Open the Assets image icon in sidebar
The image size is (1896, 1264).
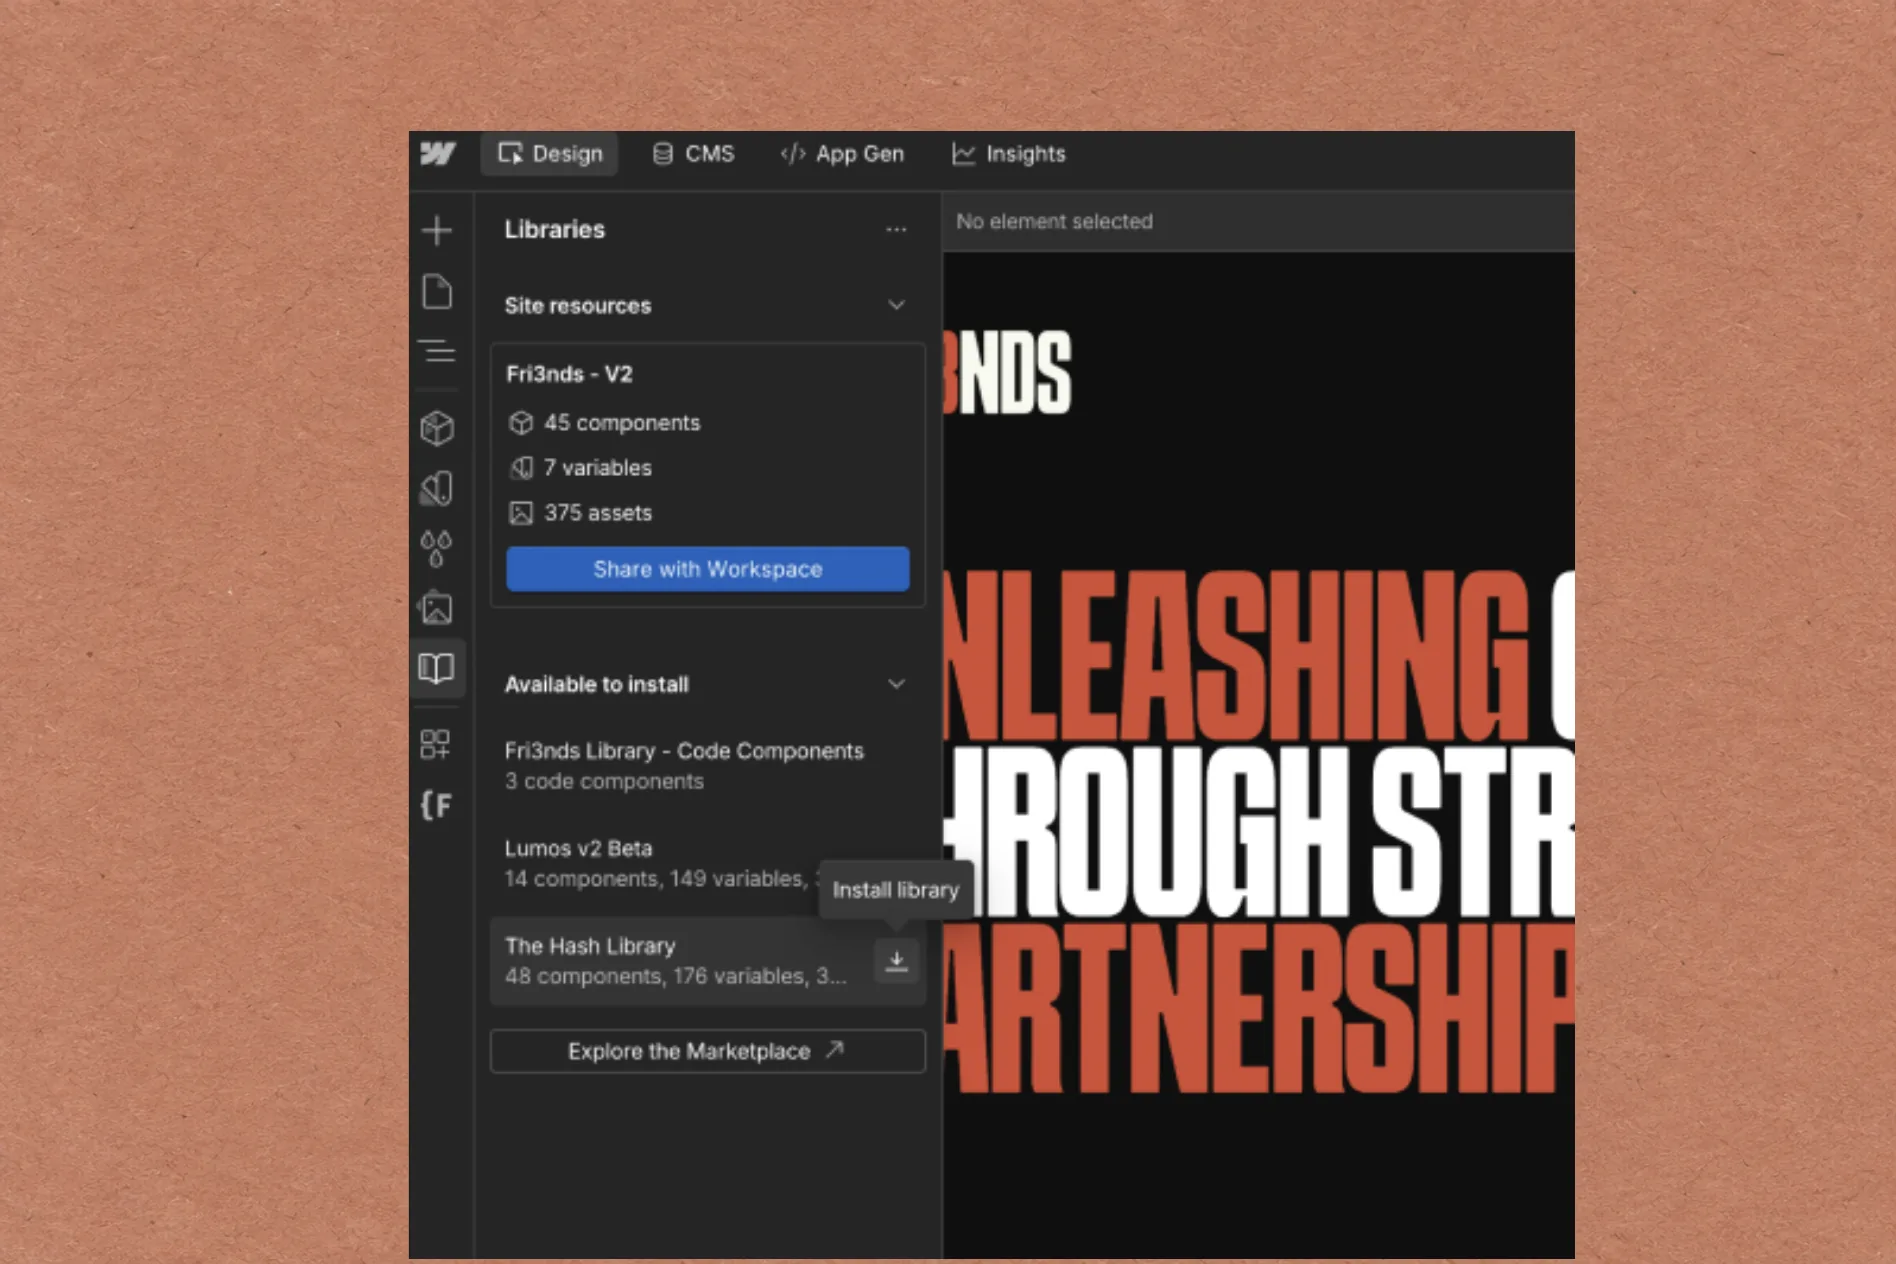pos(437,608)
